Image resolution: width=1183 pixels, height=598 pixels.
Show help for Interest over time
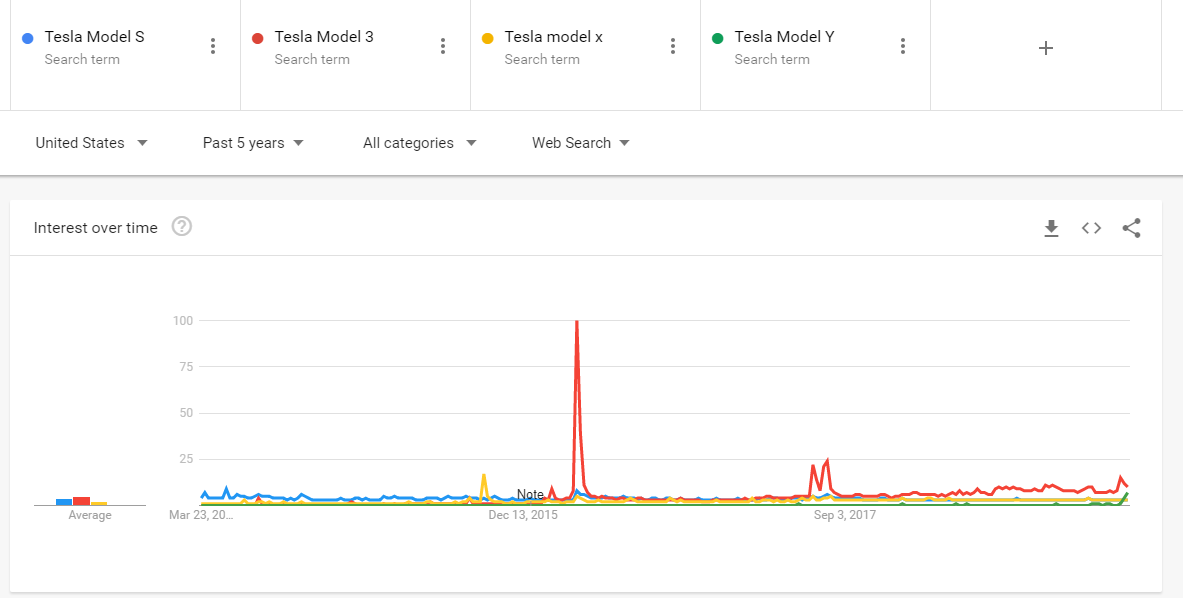182,226
